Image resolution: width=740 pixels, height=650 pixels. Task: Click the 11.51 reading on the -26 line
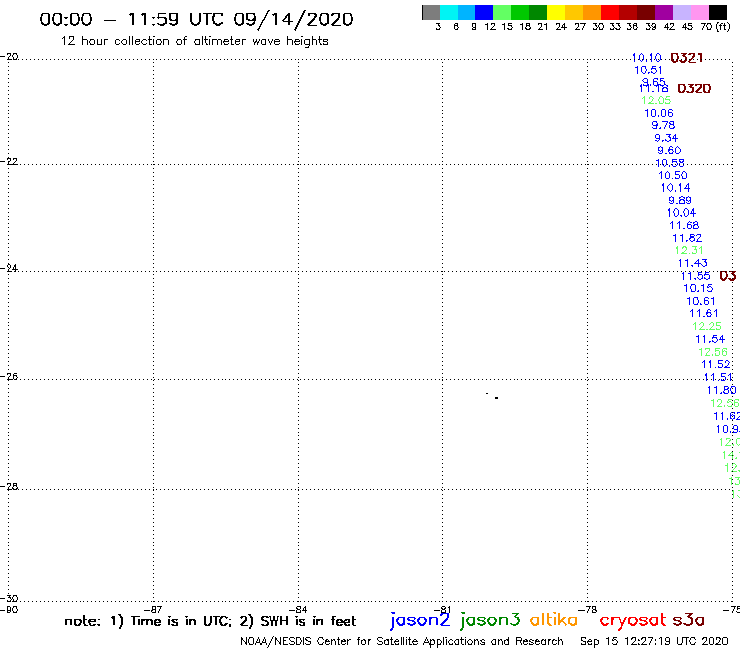(x=718, y=377)
